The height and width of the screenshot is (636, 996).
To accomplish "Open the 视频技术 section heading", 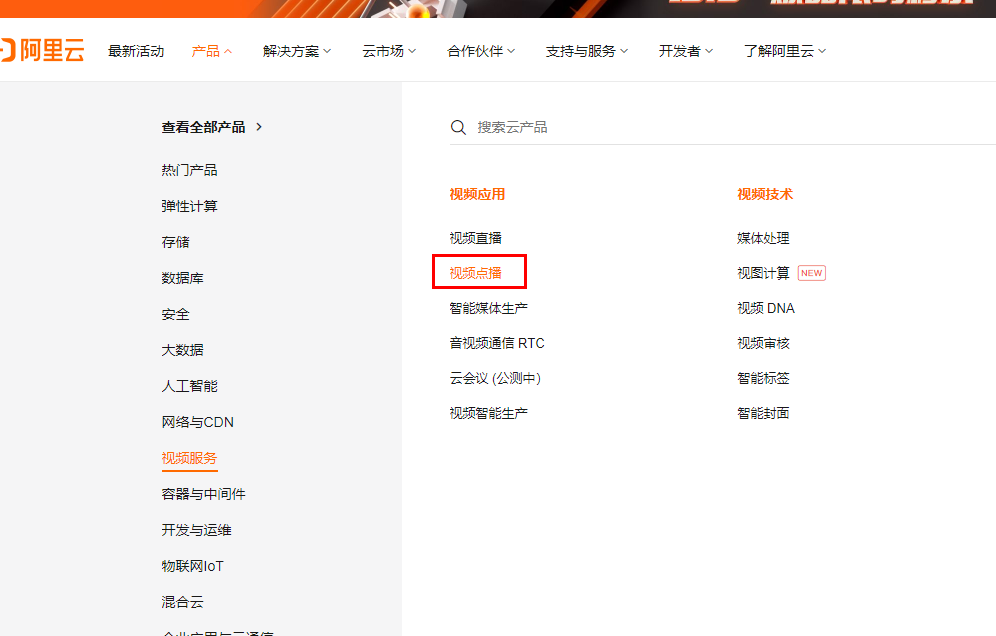I will coord(765,194).
